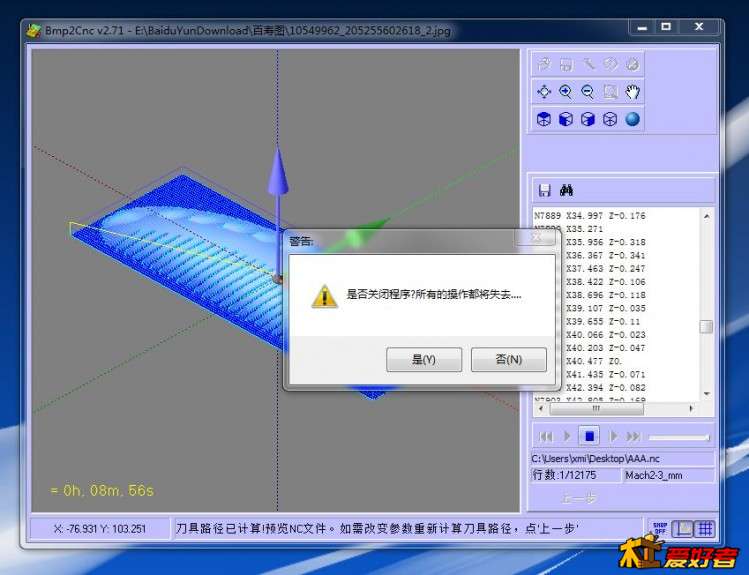
Task: Click the blue sphere render icon
Action: click(x=632, y=119)
